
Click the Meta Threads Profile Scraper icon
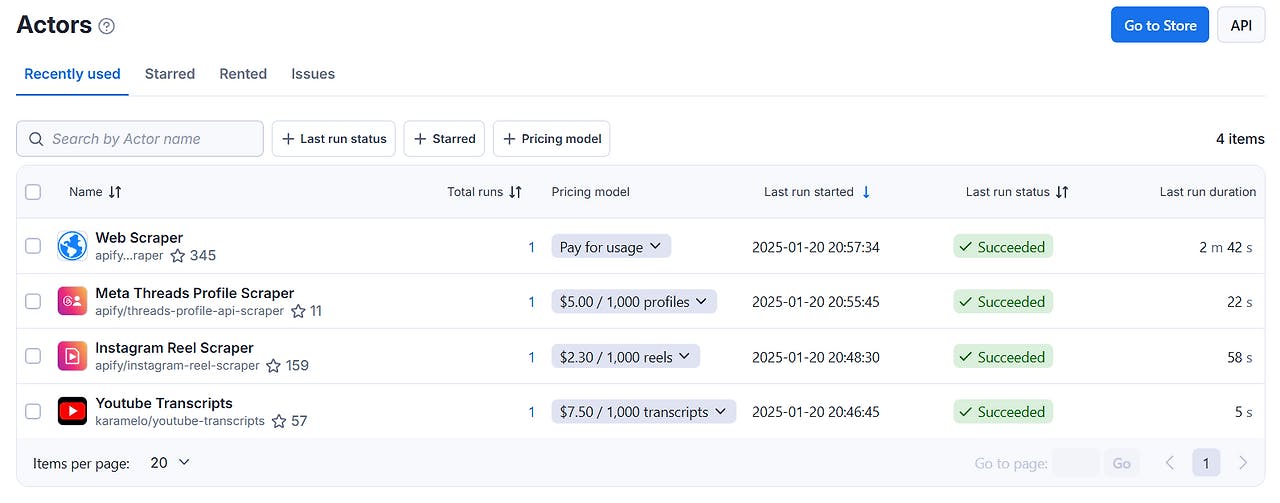(72, 301)
